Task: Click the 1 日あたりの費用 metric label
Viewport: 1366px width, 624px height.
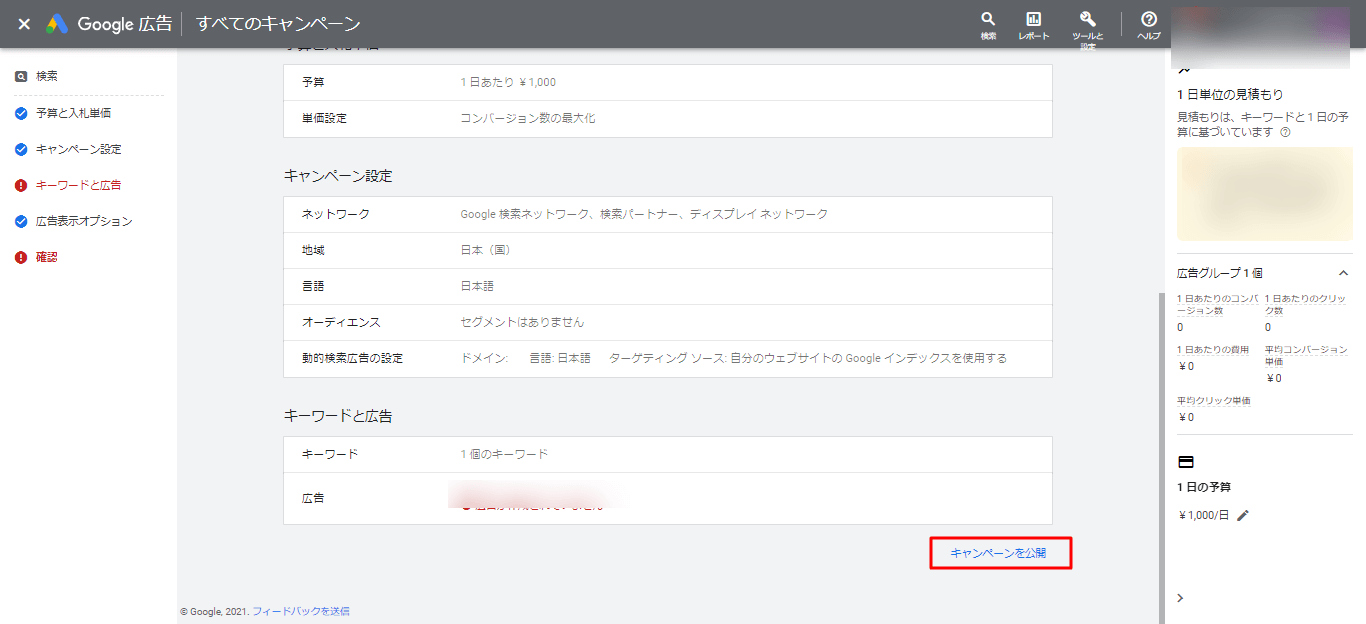Action: point(1213,350)
